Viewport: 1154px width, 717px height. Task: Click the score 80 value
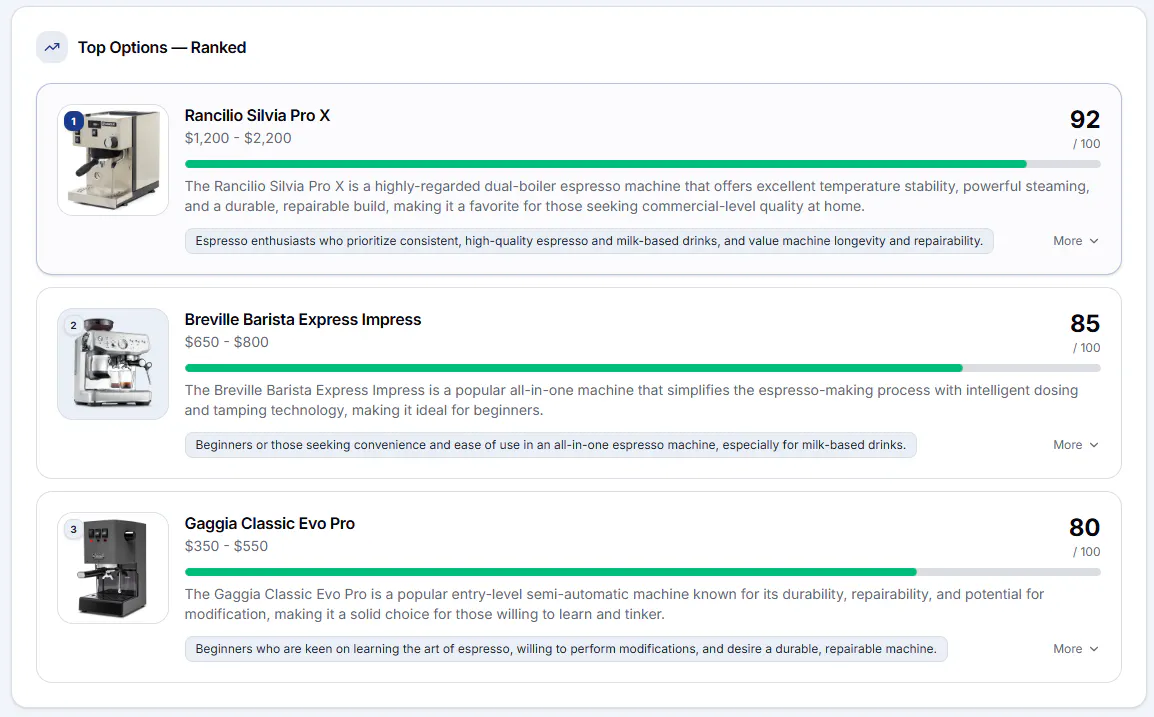pyautogui.click(x=1085, y=527)
